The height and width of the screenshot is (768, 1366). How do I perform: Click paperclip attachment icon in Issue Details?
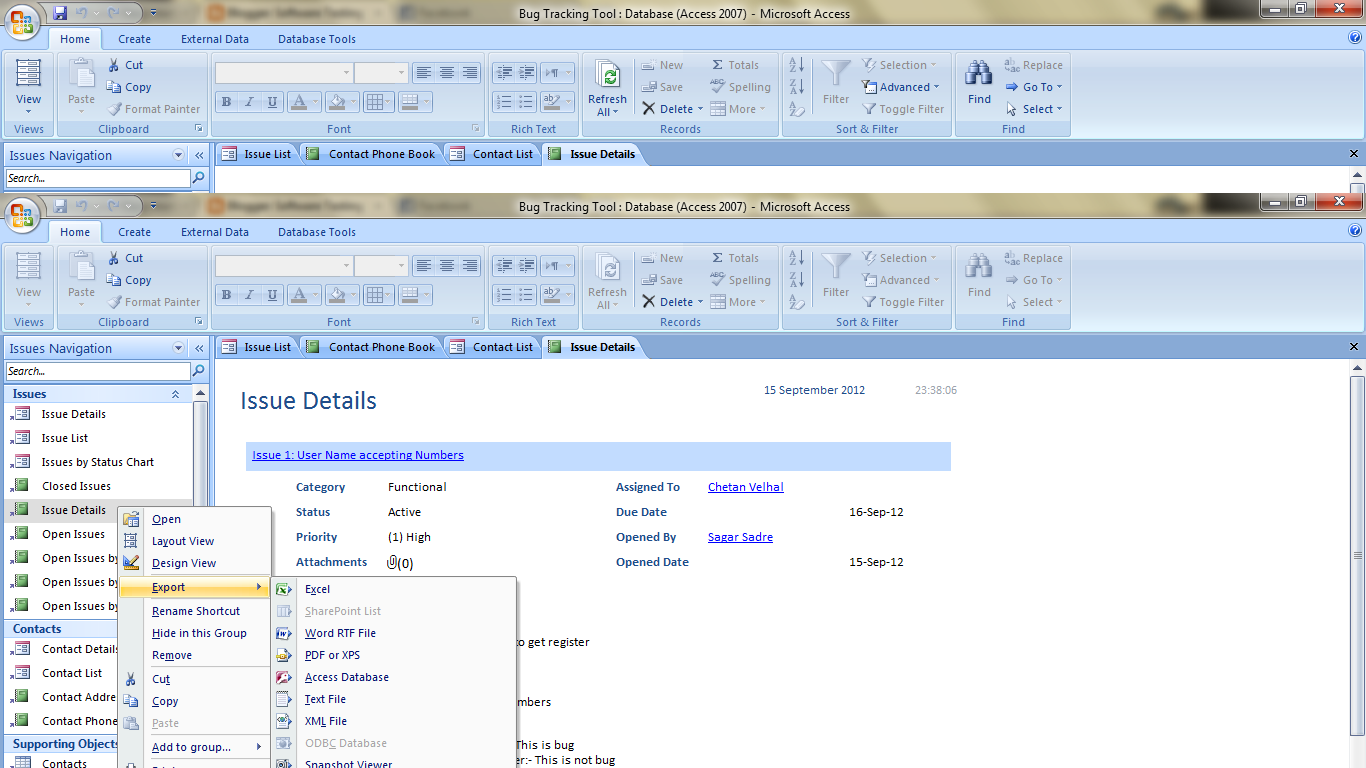coord(393,562)
